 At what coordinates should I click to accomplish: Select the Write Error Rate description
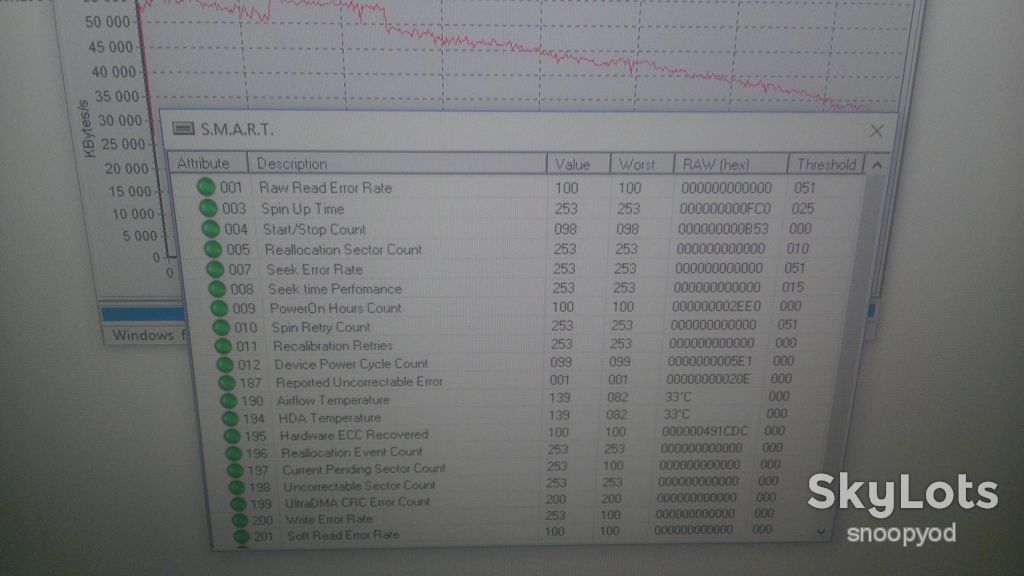coord(328,519)
